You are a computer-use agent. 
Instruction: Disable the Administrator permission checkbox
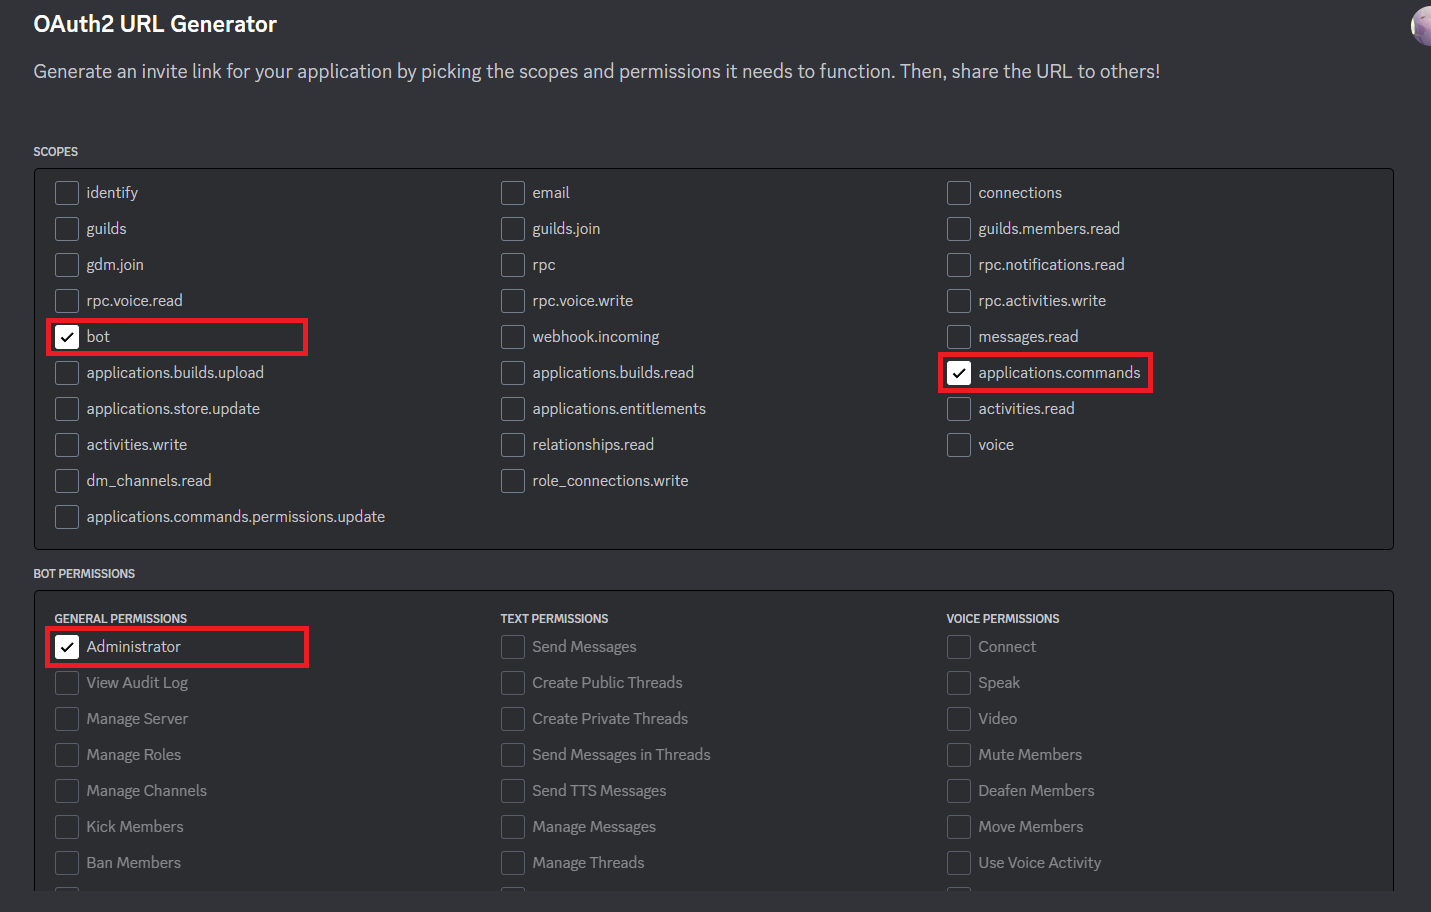point(67,647)
